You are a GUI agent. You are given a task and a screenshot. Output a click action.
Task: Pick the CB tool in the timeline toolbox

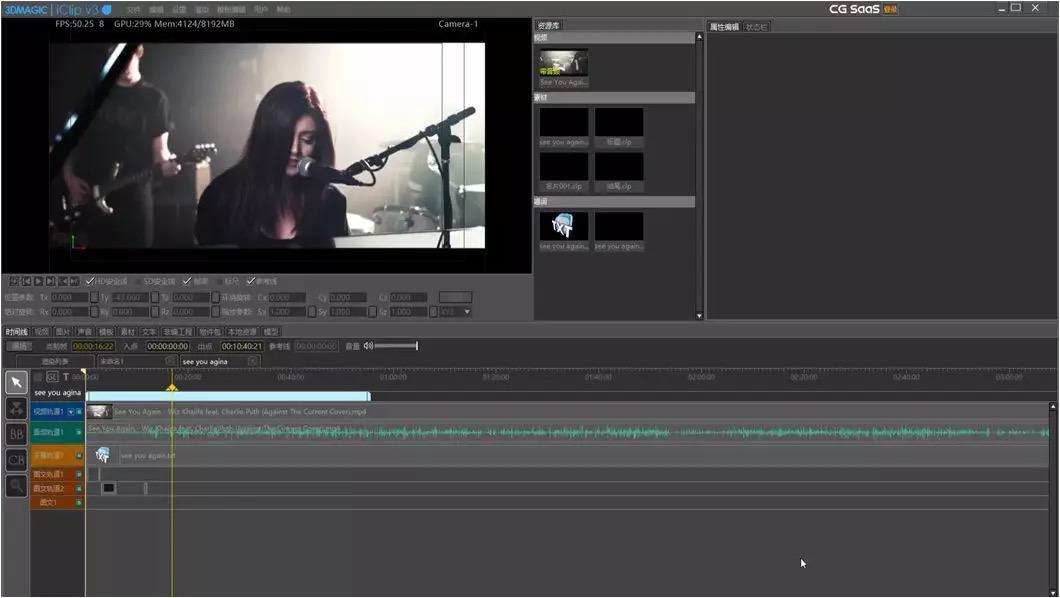coord(16,459)
